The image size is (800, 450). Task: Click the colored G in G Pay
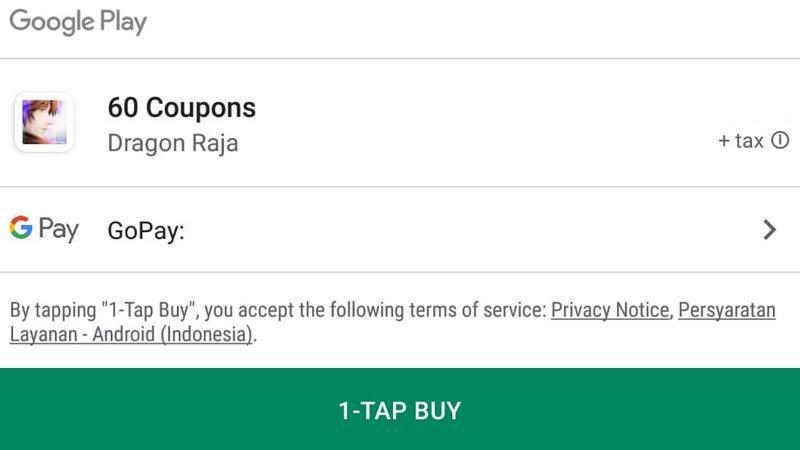pos(21,227)
